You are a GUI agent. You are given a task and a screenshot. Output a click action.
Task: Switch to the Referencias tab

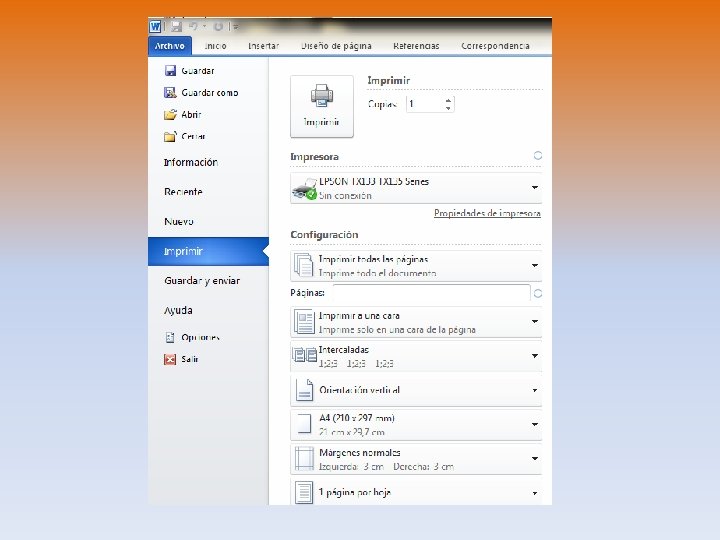(416, 46)
